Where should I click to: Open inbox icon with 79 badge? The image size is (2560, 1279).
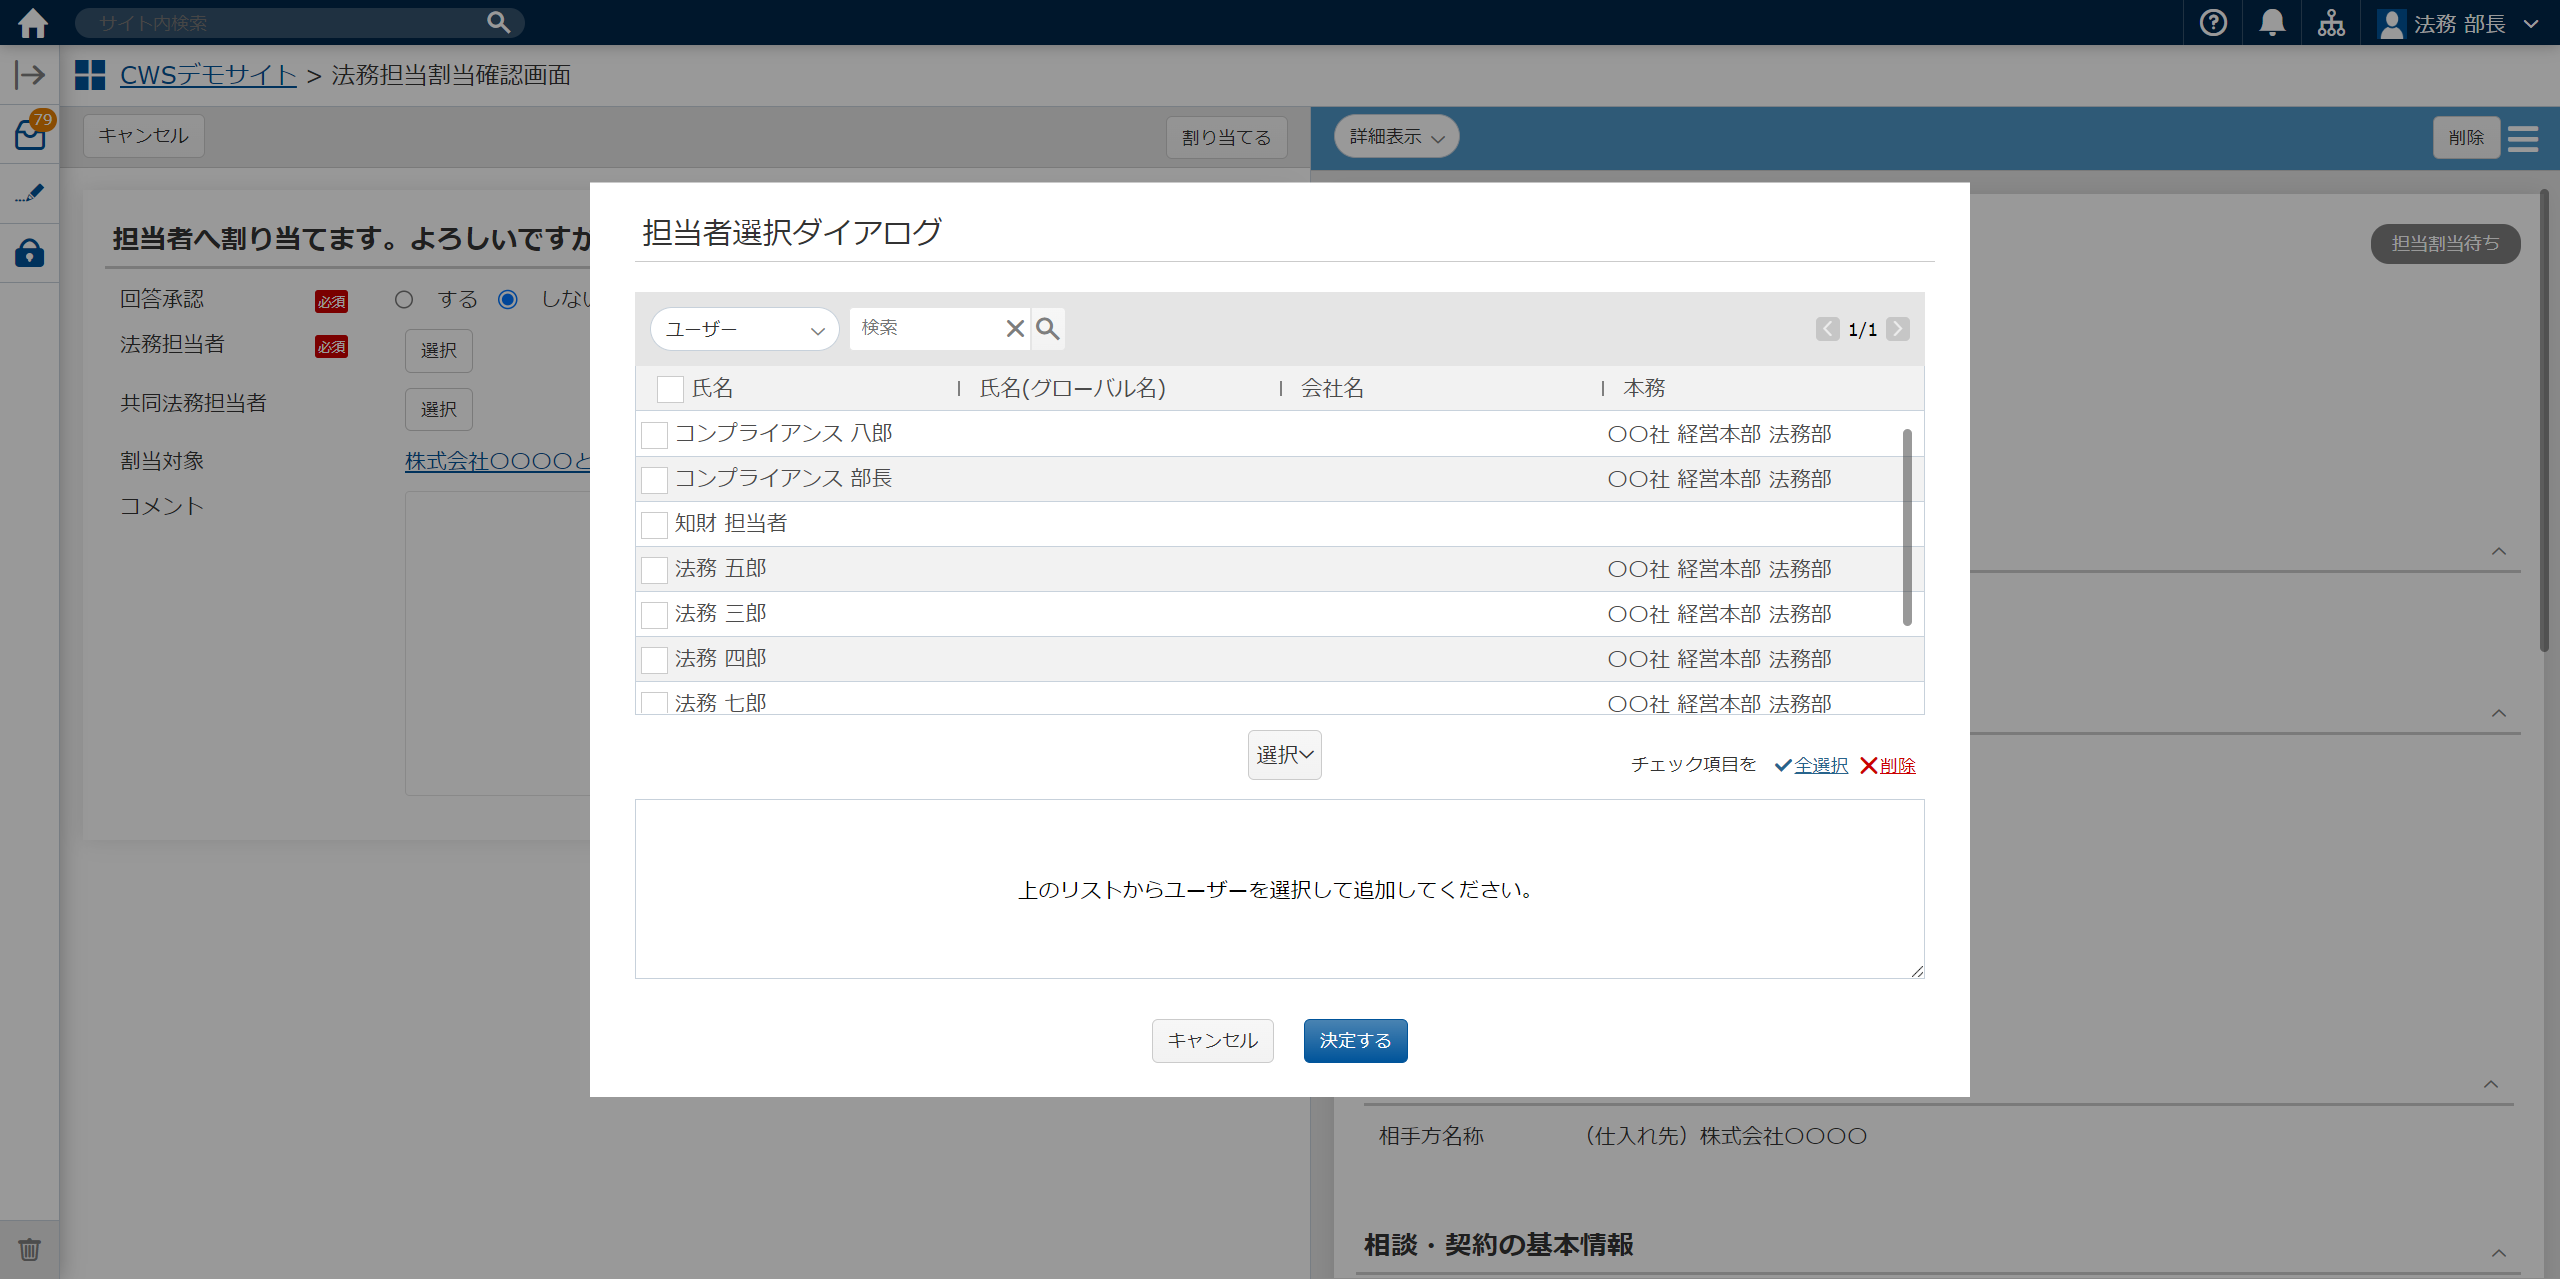pyautogui.click(x=30, y=135)
